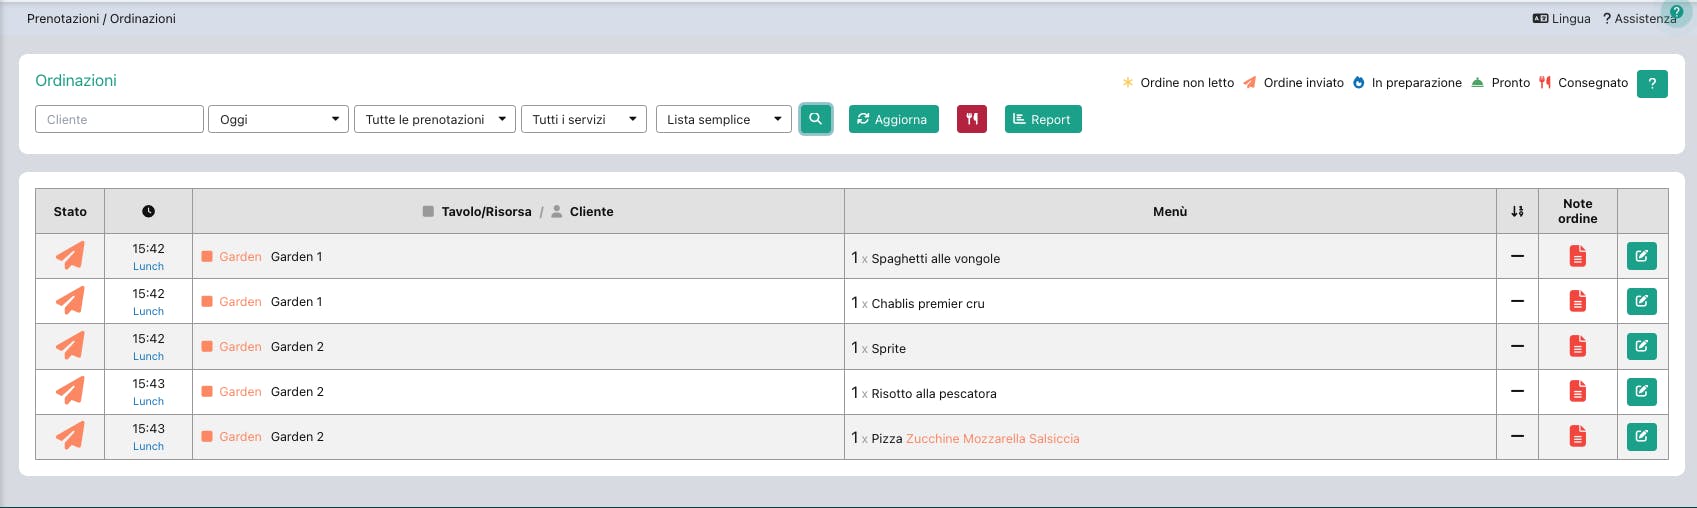
Task: Click the green help question mark button
Action: click(1652, 84)
